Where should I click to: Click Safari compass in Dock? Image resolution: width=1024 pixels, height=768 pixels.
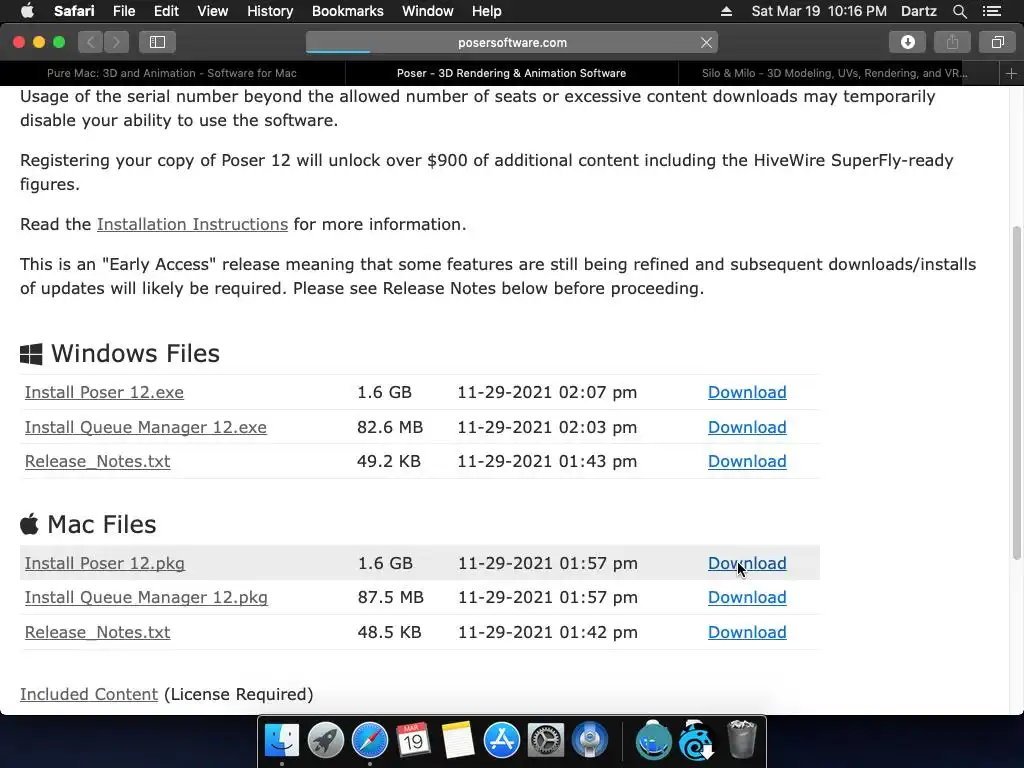pyautogui.click(x=370, y=741)
